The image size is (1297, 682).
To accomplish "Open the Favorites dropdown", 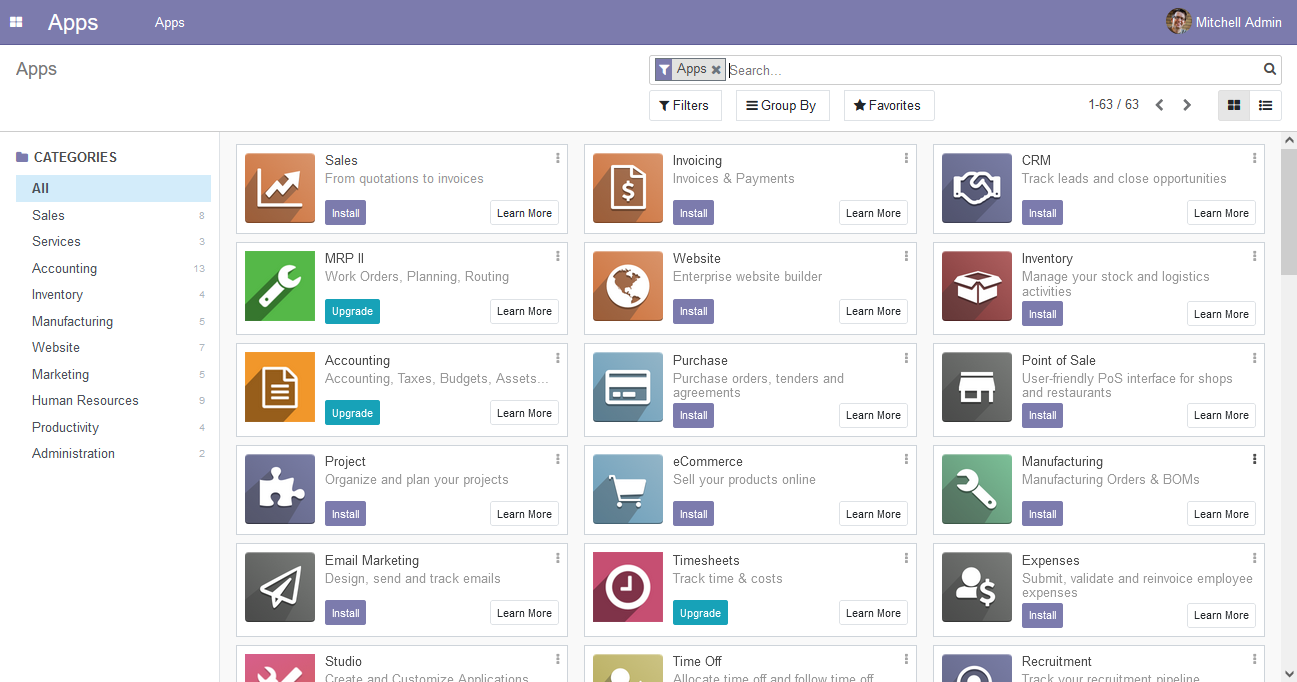I will point(888,105).
